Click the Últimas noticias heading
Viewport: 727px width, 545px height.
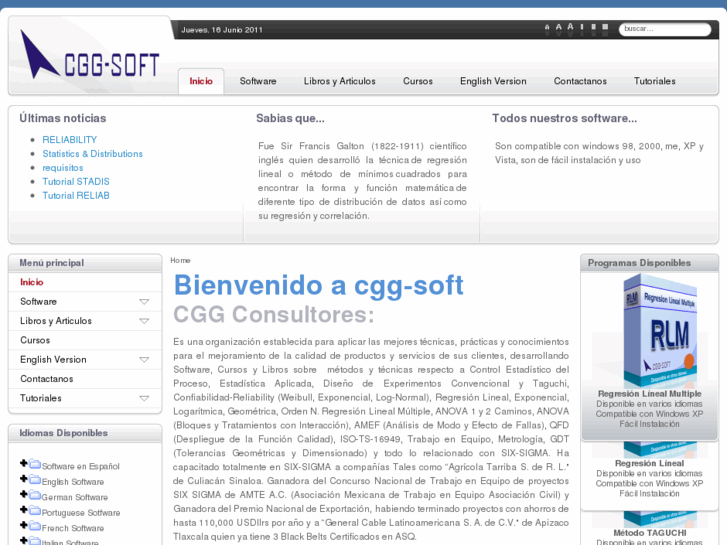point(63,118)
